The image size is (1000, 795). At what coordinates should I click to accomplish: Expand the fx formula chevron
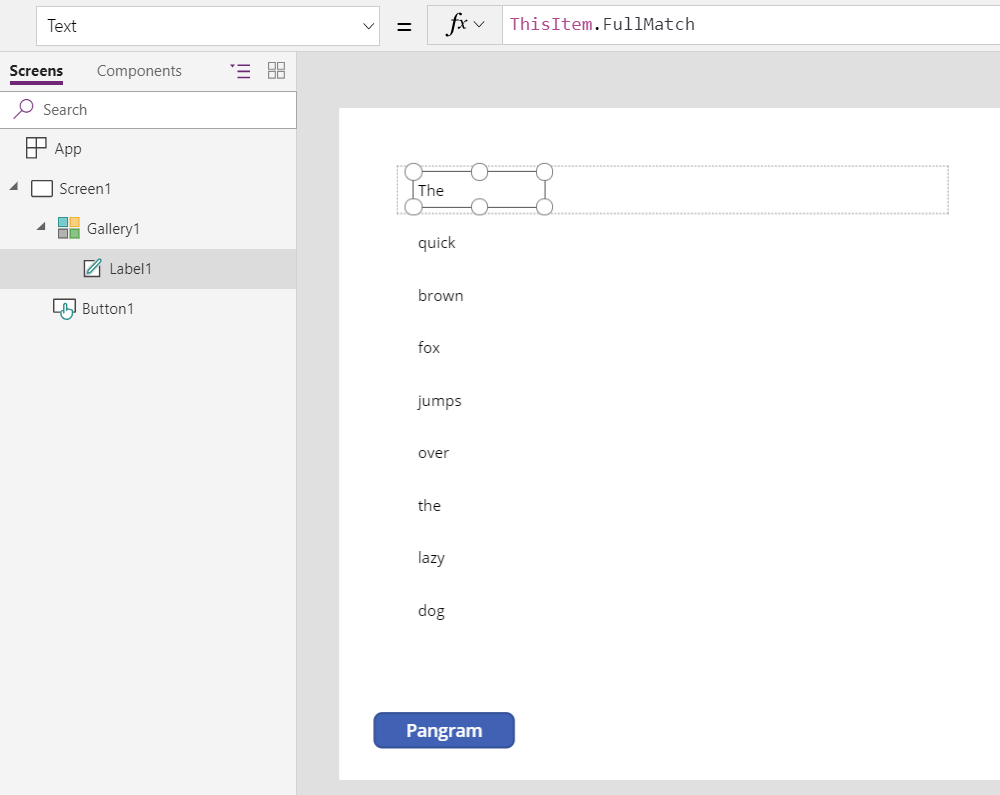point(480,25)
